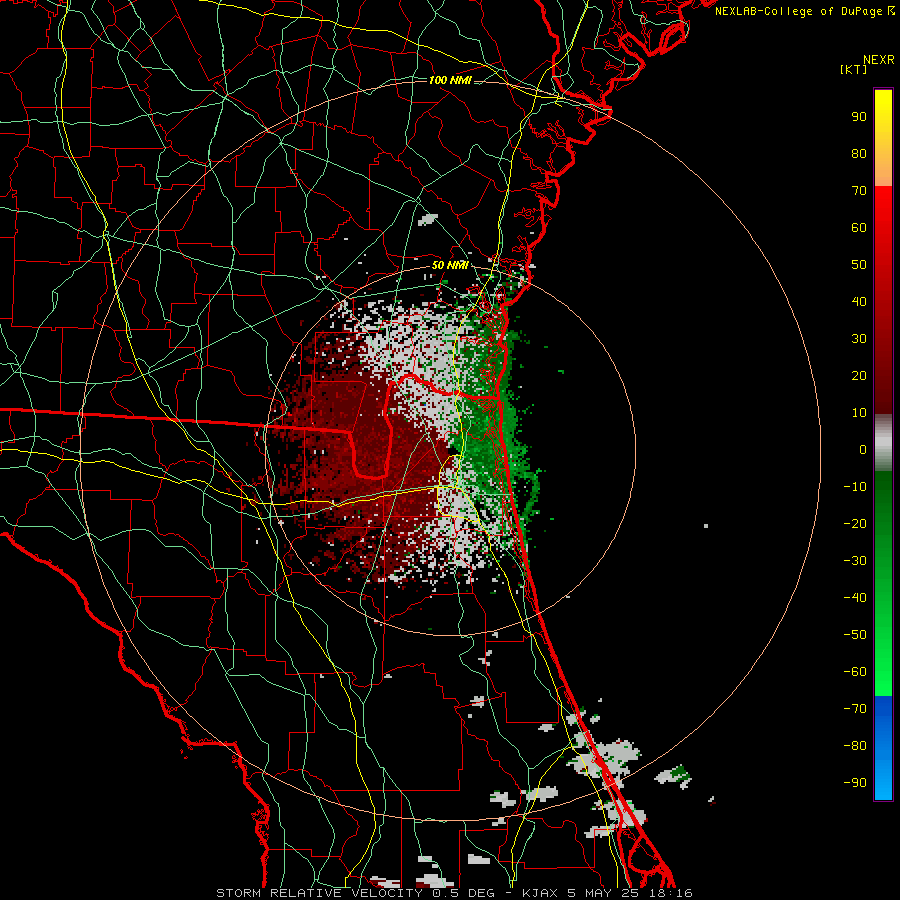
Task: Click the -40 value on the velocity scale
Action: click(x=855, y=598)
